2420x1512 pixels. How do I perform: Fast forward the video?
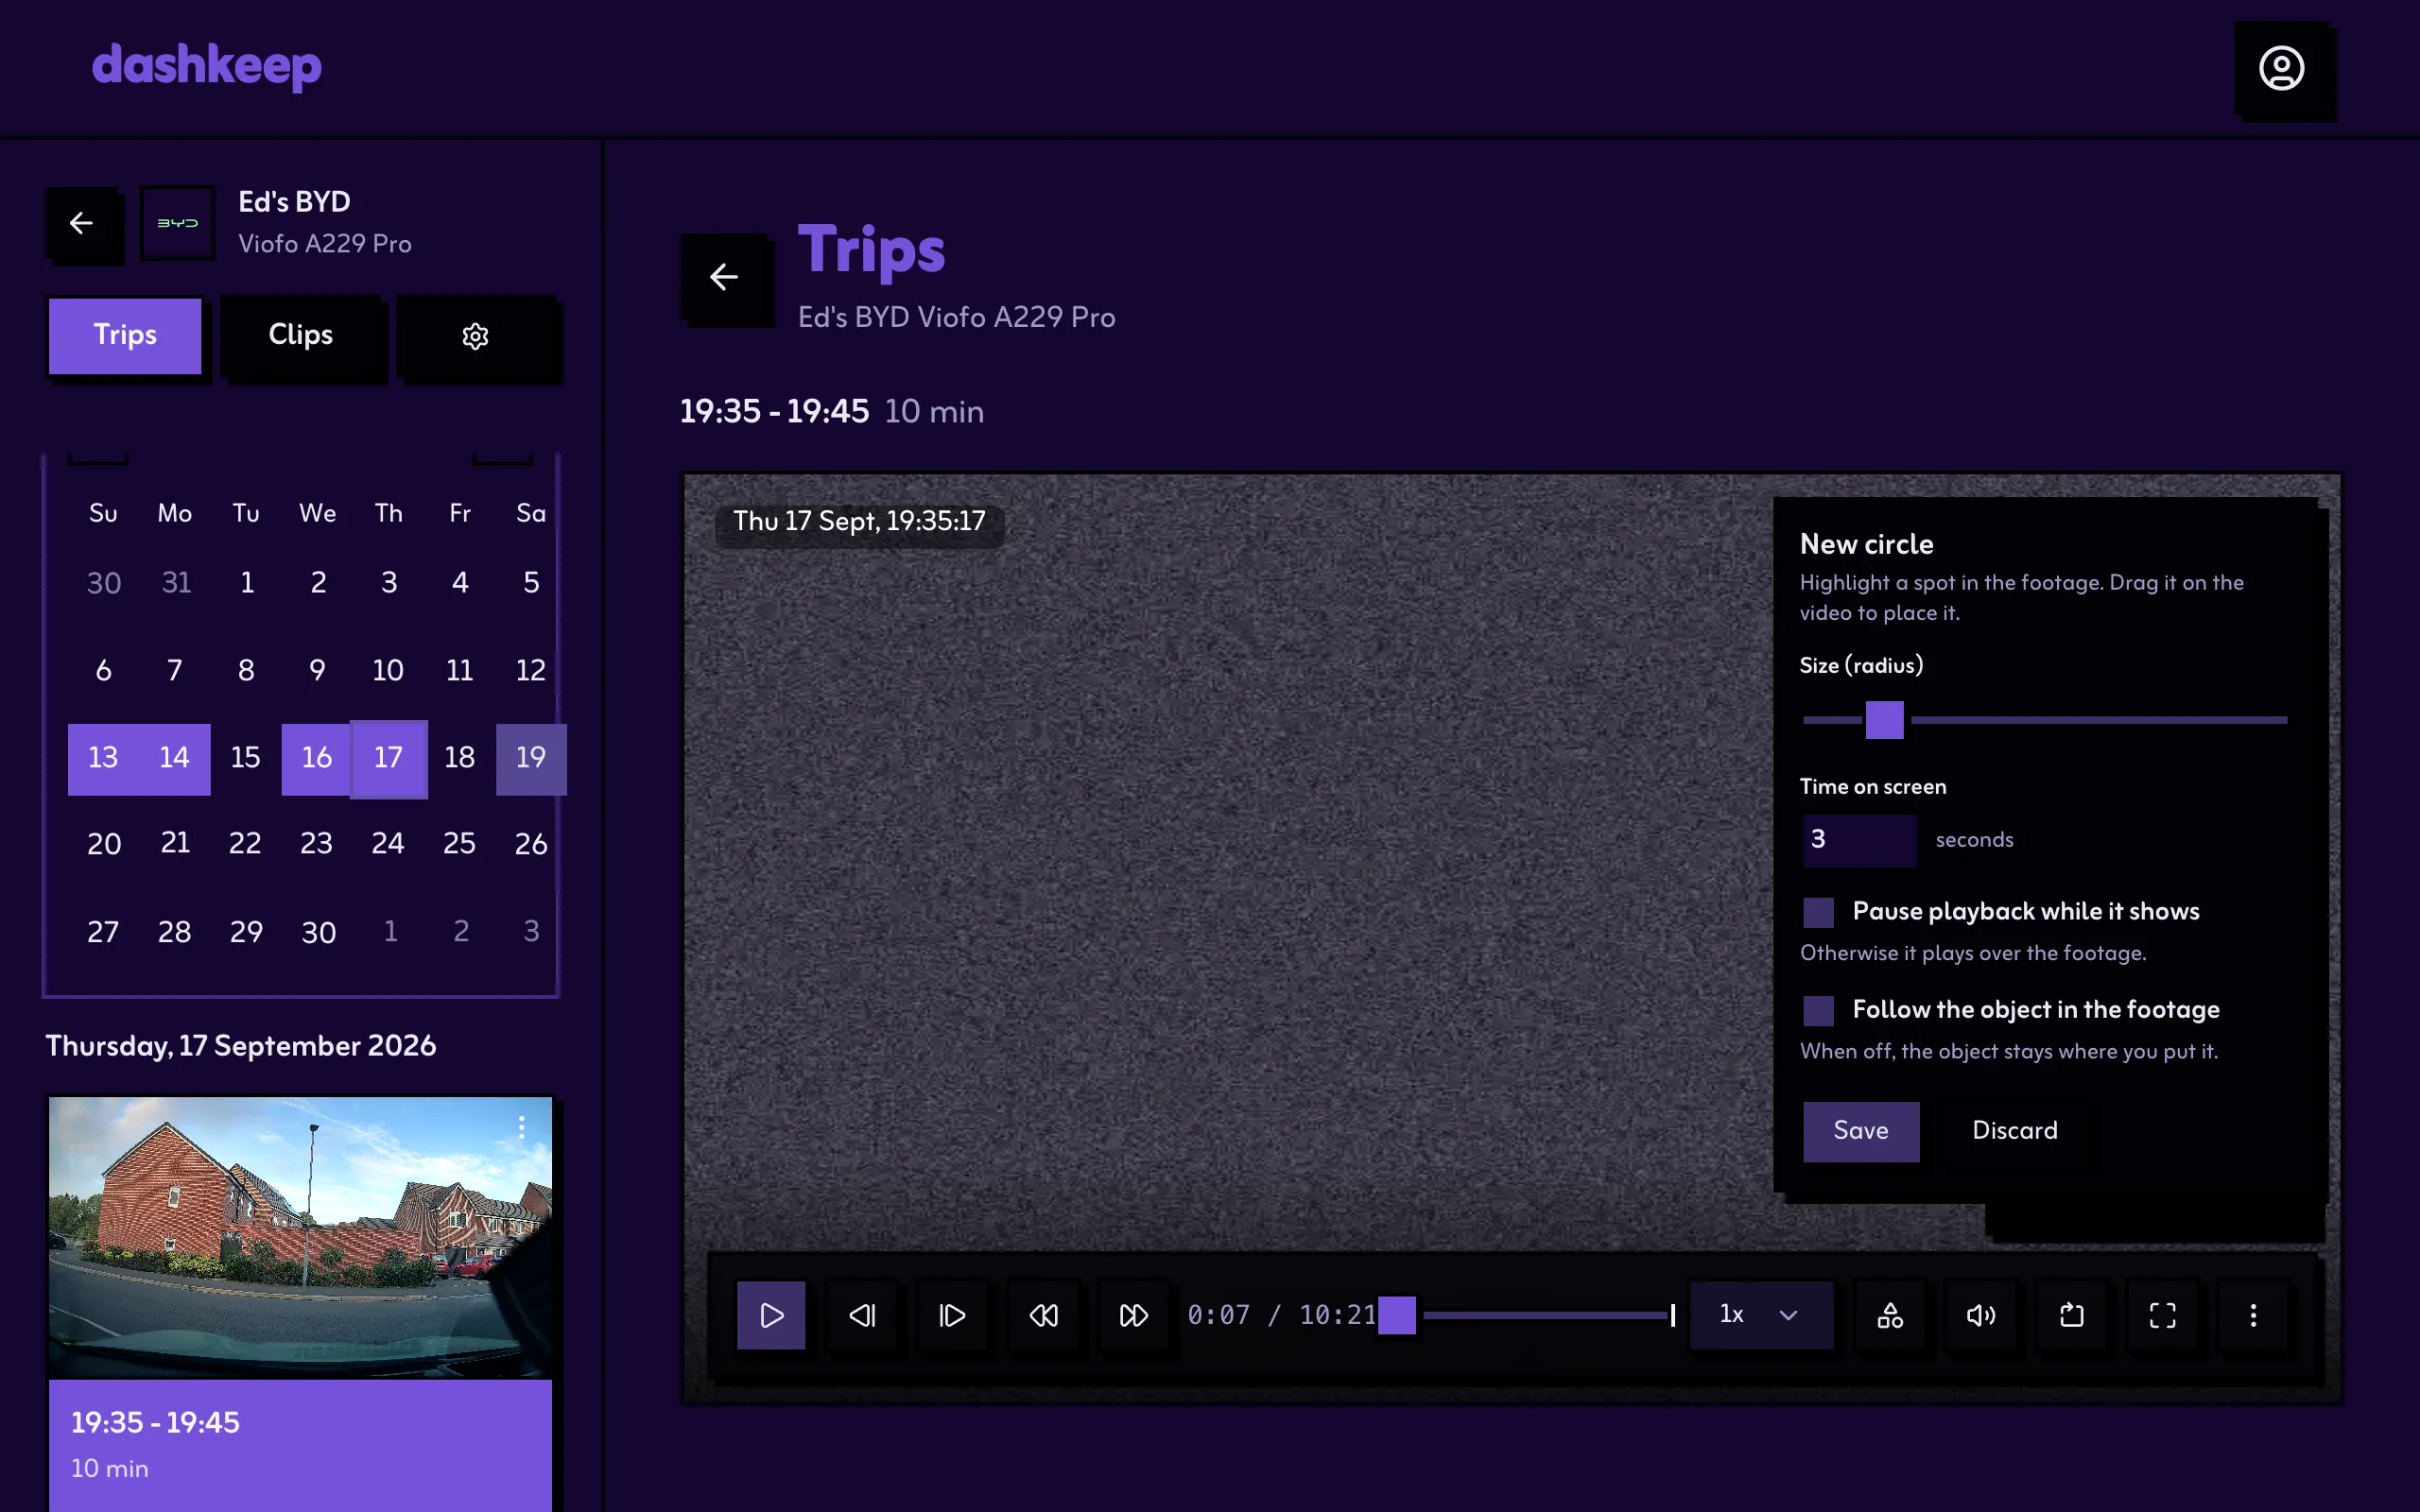point(1133,1315)
